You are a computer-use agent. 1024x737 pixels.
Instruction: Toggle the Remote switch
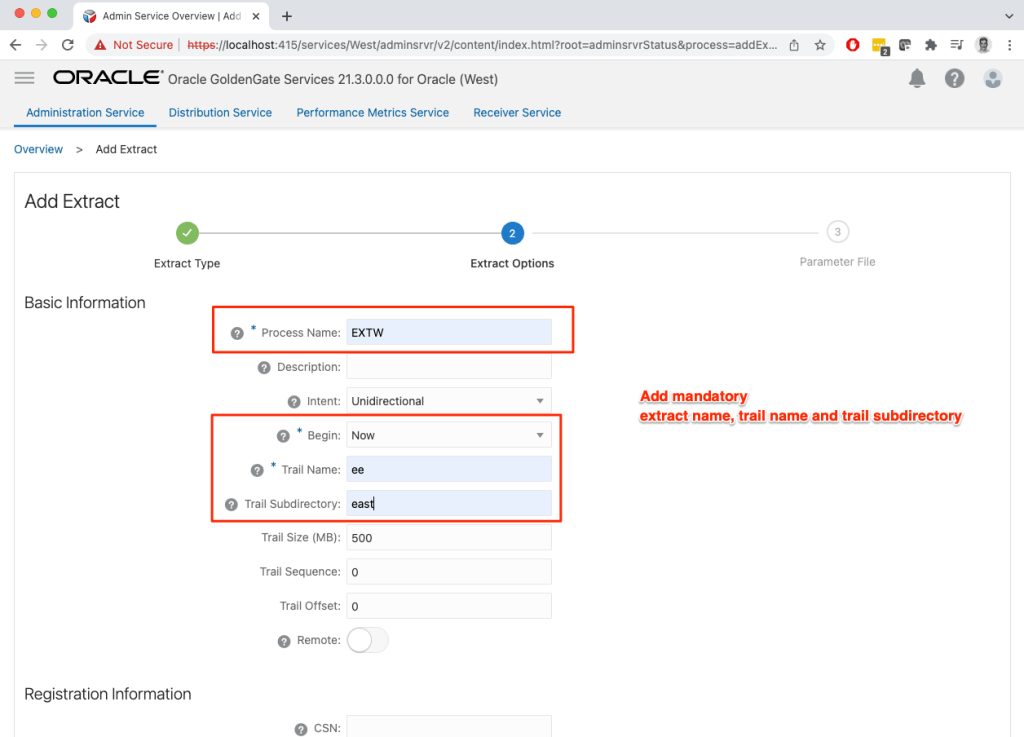367,640
